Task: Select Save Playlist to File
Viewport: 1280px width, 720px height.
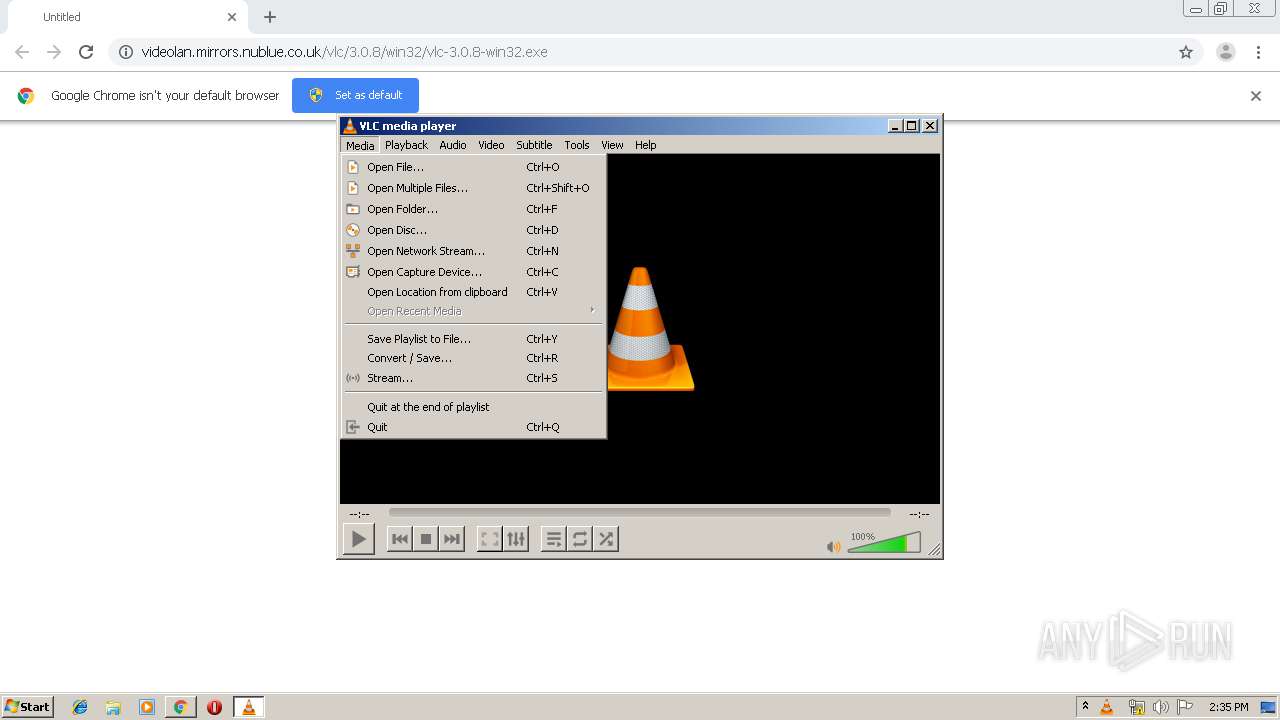Action: (x=473, y=339)
